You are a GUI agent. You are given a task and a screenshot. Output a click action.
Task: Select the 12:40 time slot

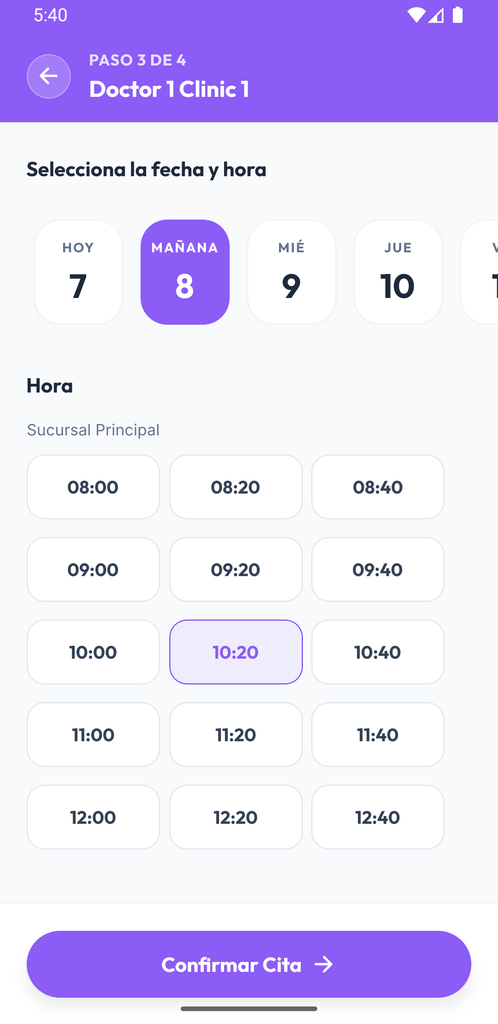pyautogui.click(x=378, y=818)
